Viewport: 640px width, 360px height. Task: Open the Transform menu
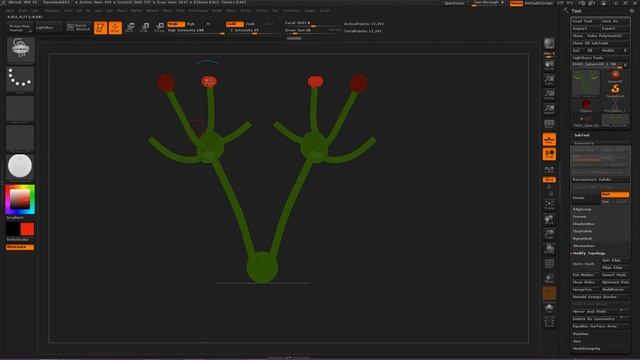coord(291,11)
